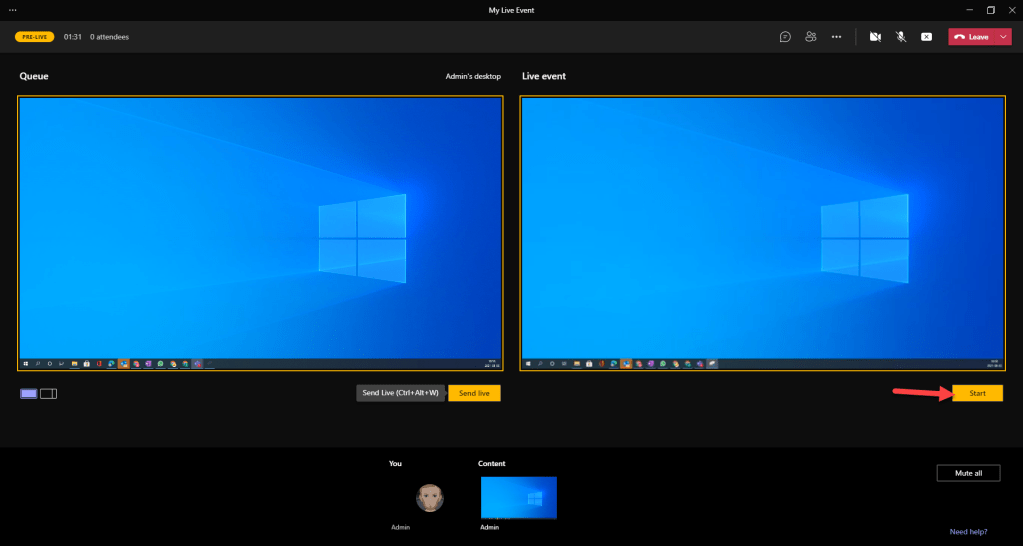Unmute the microphone
Viewport: 1023px width, 546px height.
(901, 37)
